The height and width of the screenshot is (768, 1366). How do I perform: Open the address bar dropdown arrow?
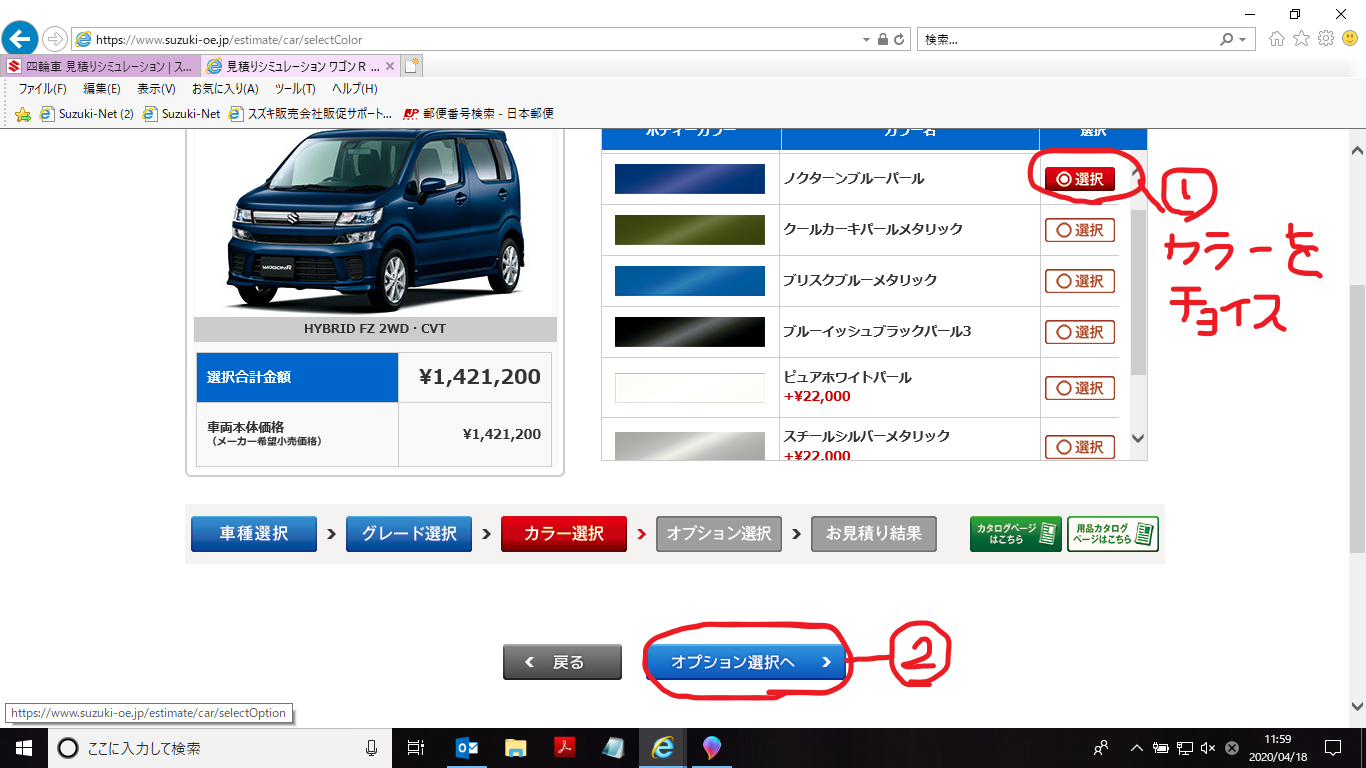(866, 40)
